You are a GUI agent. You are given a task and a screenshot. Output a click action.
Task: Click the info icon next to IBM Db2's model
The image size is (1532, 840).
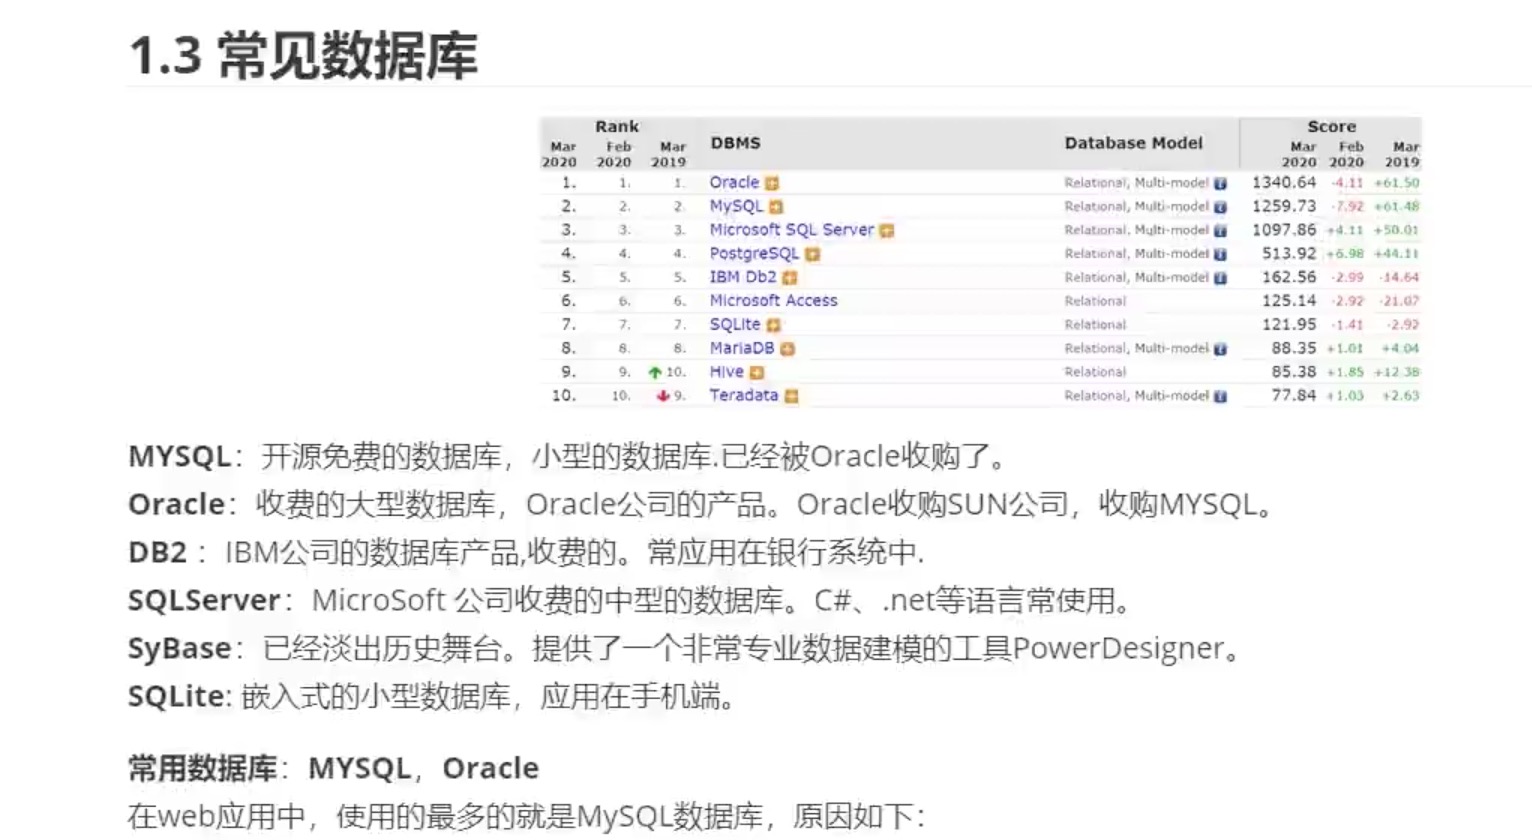pyautogui.click(x=1220, y=277)
